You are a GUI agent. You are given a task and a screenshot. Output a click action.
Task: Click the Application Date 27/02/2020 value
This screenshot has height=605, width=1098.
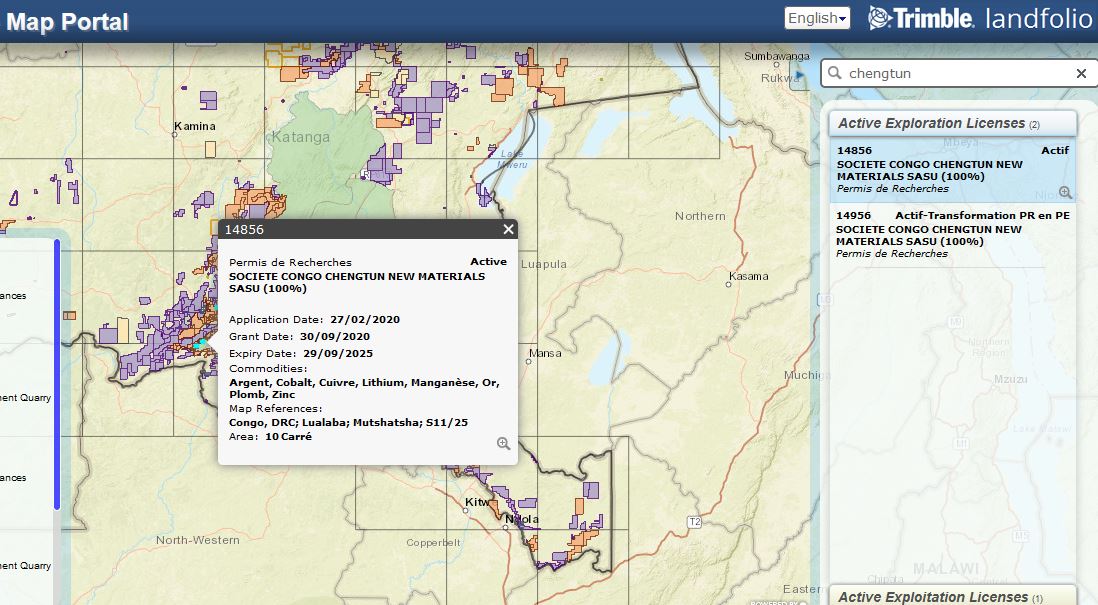pos(365,319)
